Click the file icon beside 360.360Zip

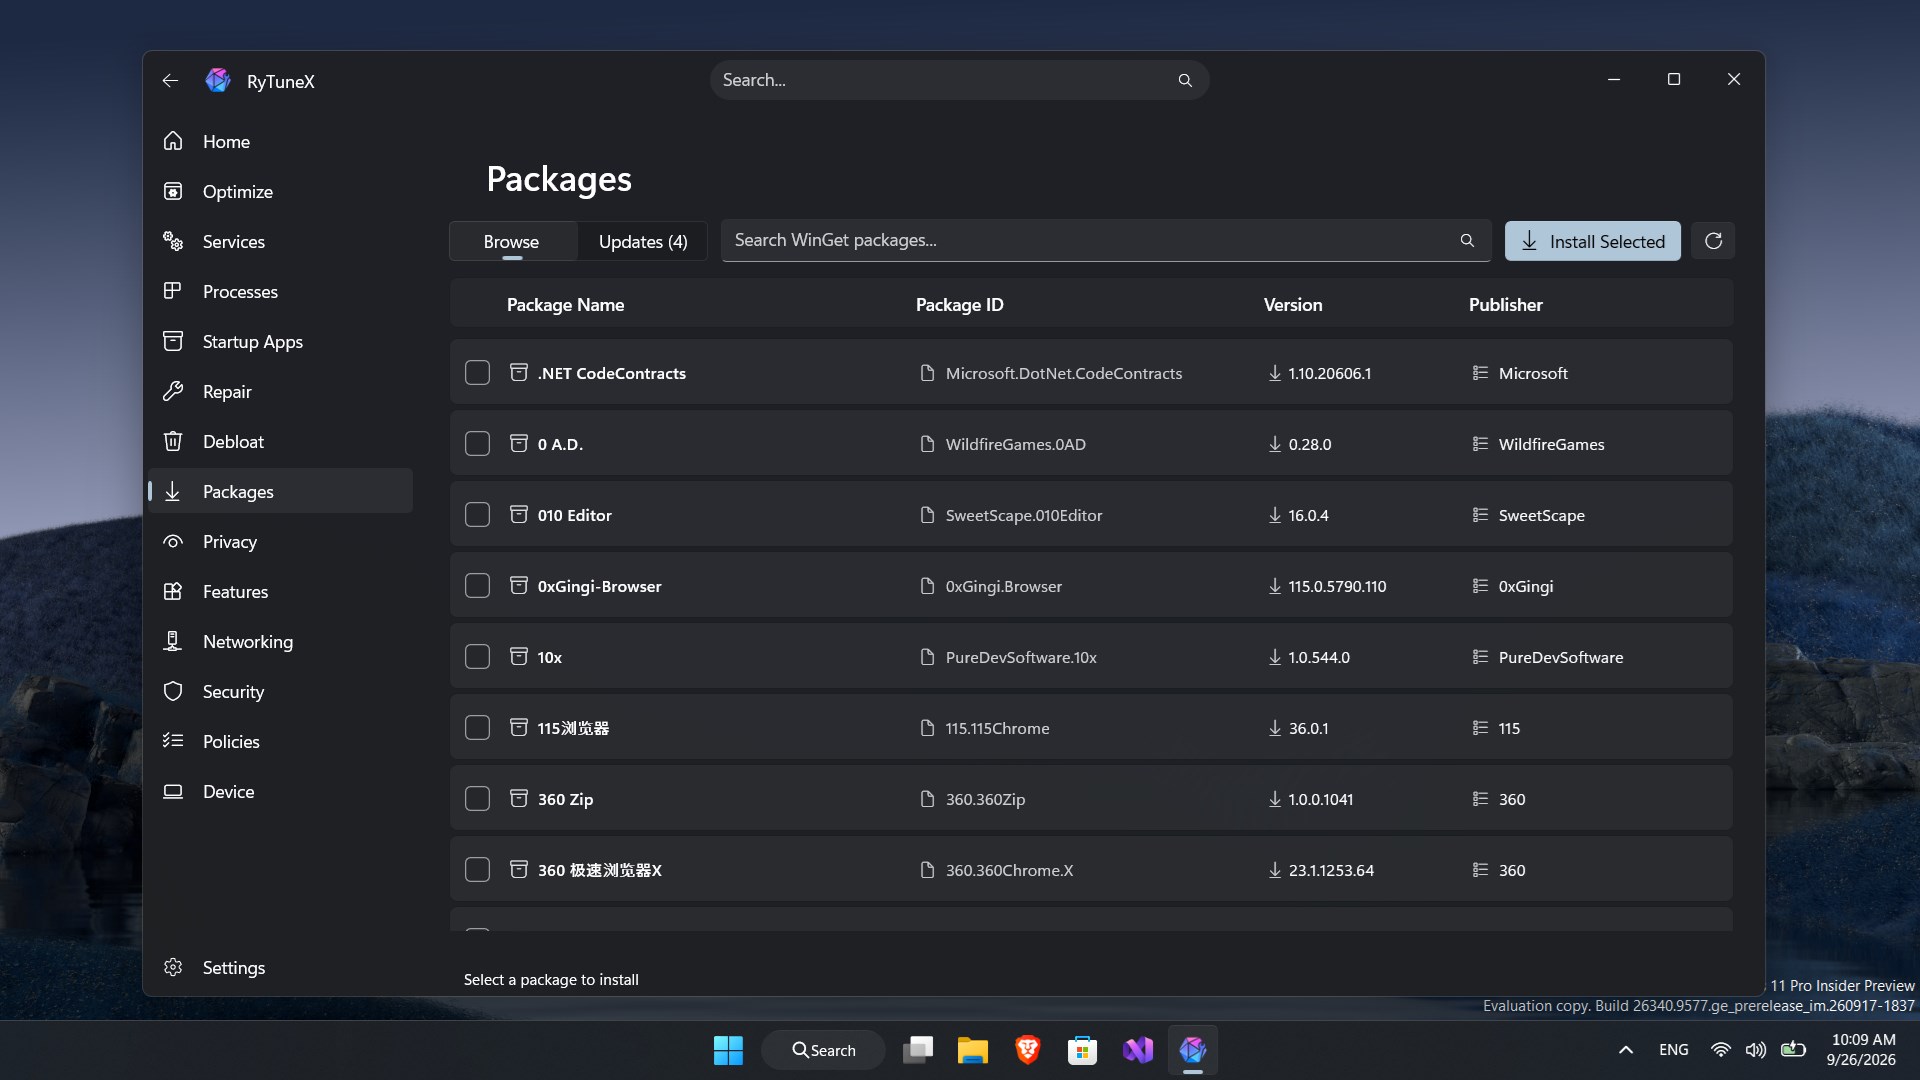pos(927,798)
